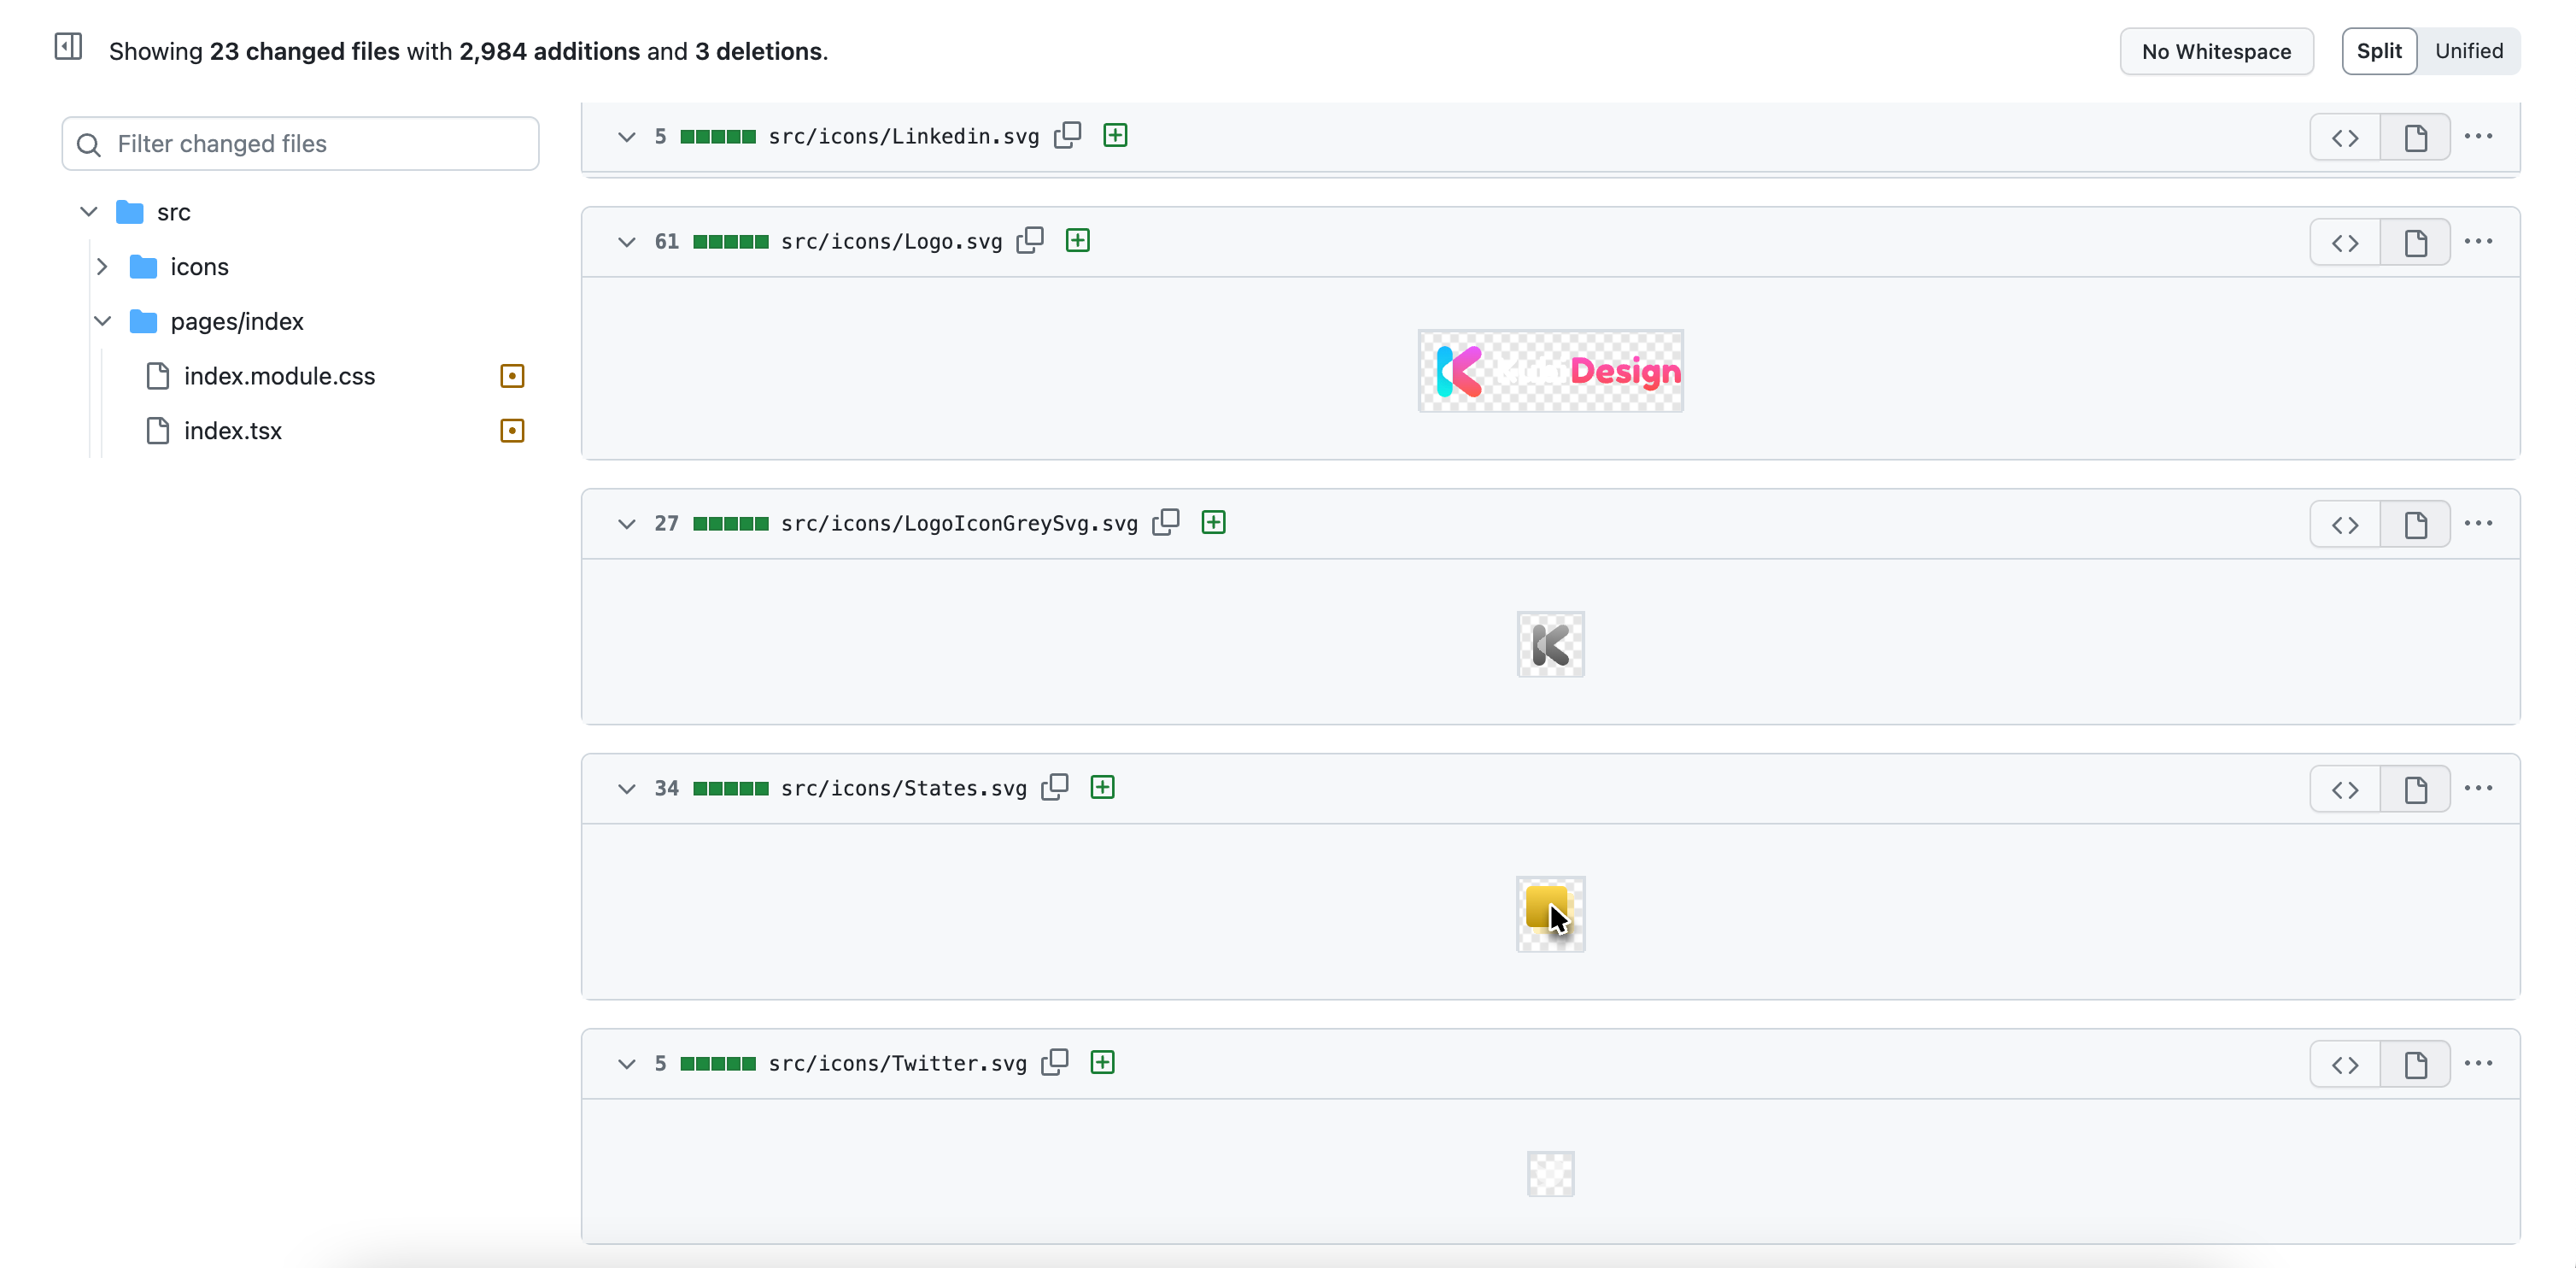
Task: Copy the src/icons/Twitter.svg file path
Action: (1055, 1063)
